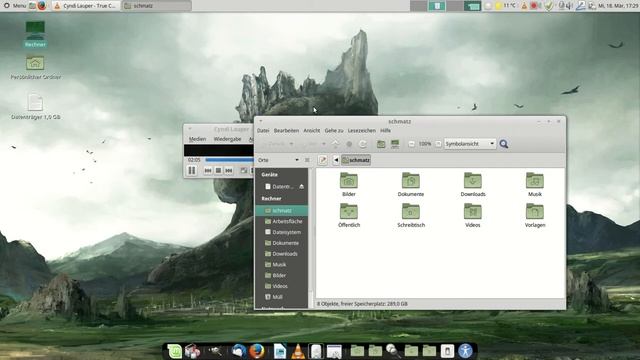Click zoom out minus button

(411, 144)
